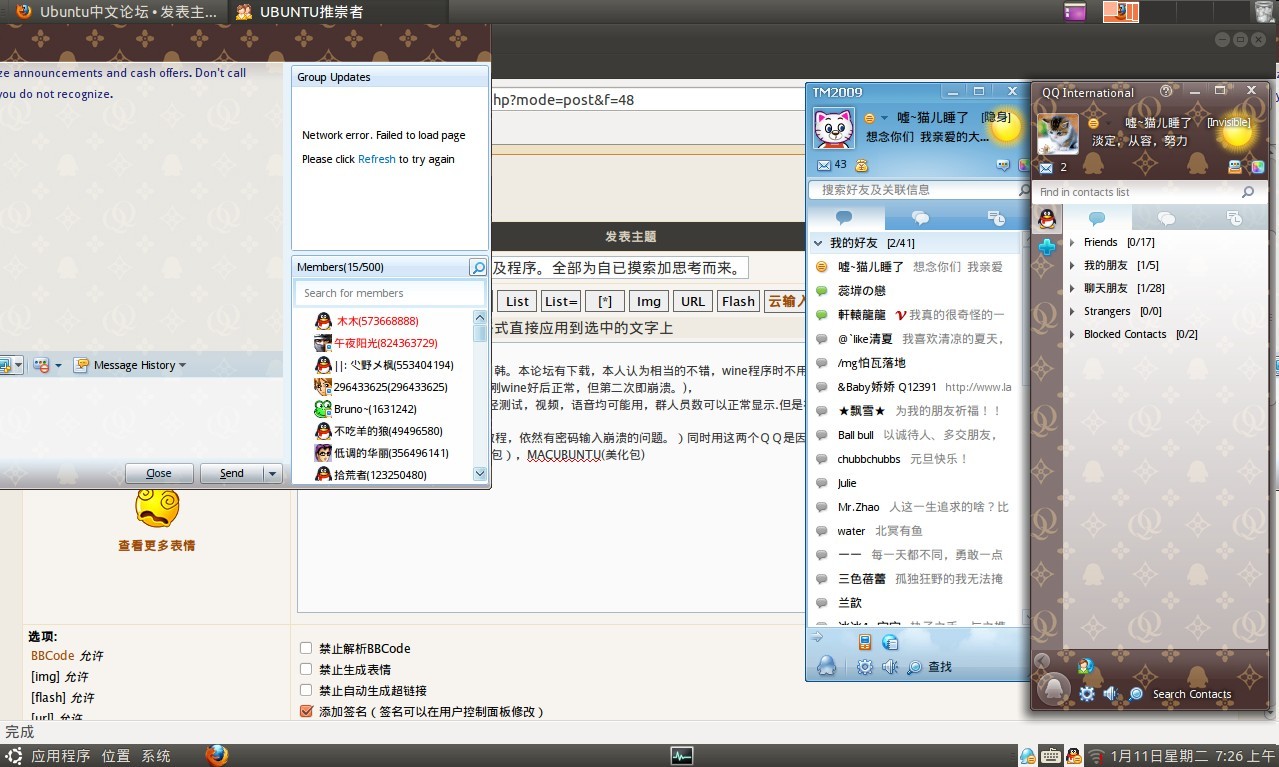Click the search magnifier in TM2009 search box
1279x767 pixels.
pos(1023,190)
